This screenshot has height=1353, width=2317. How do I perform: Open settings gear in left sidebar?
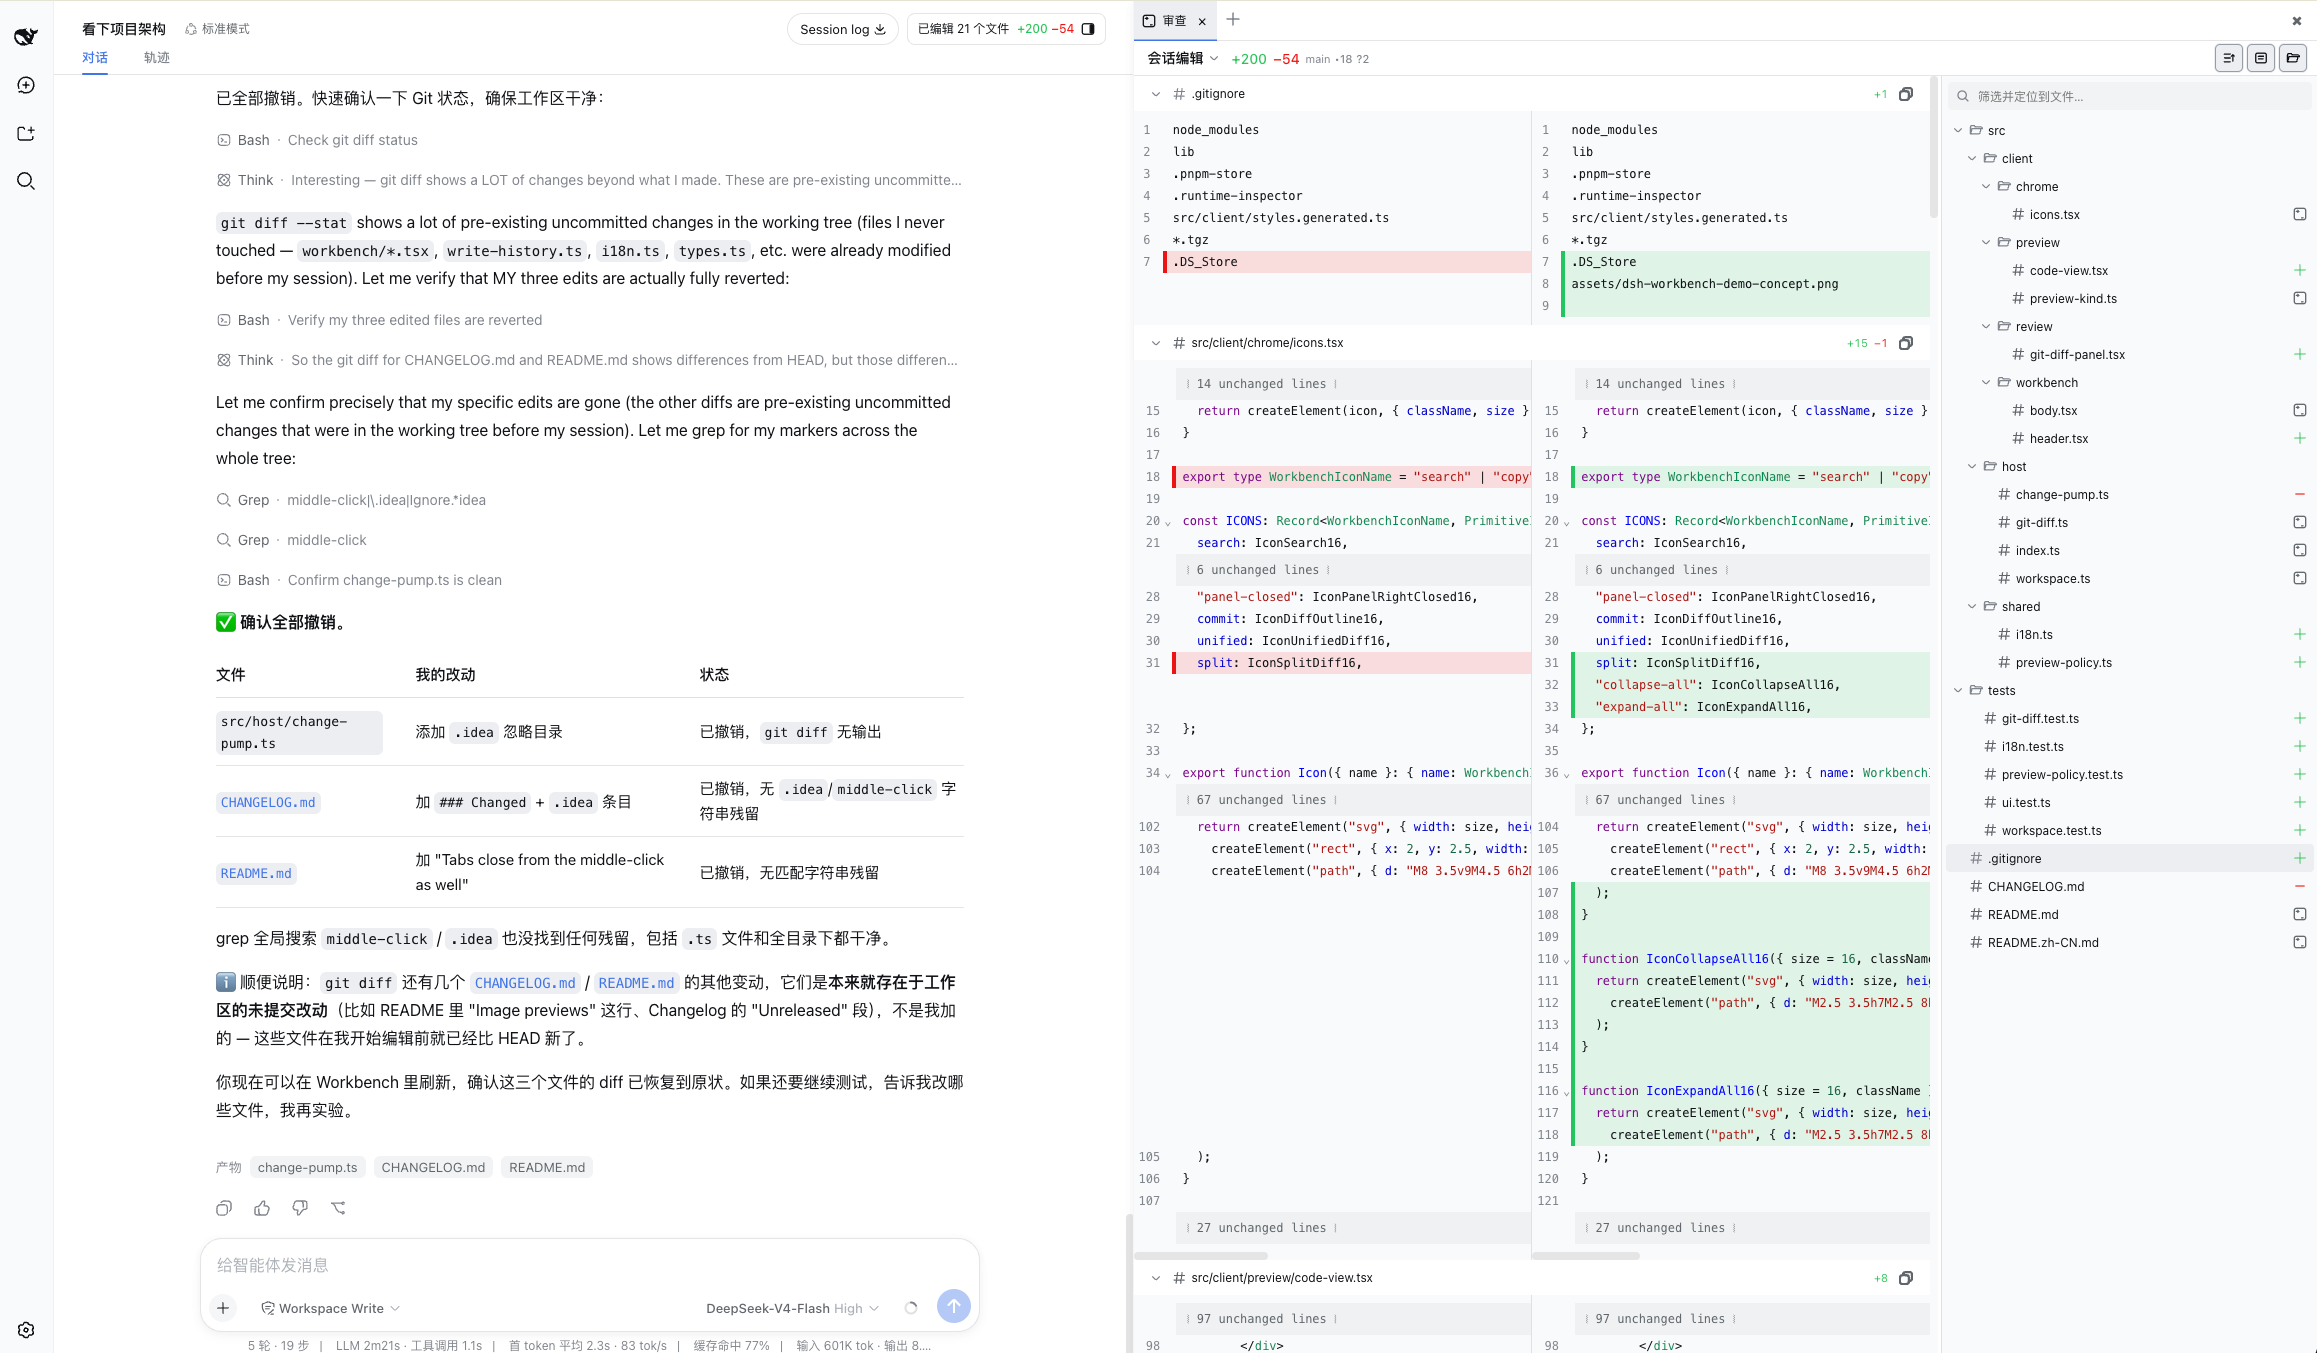[x=27, y=1330]
